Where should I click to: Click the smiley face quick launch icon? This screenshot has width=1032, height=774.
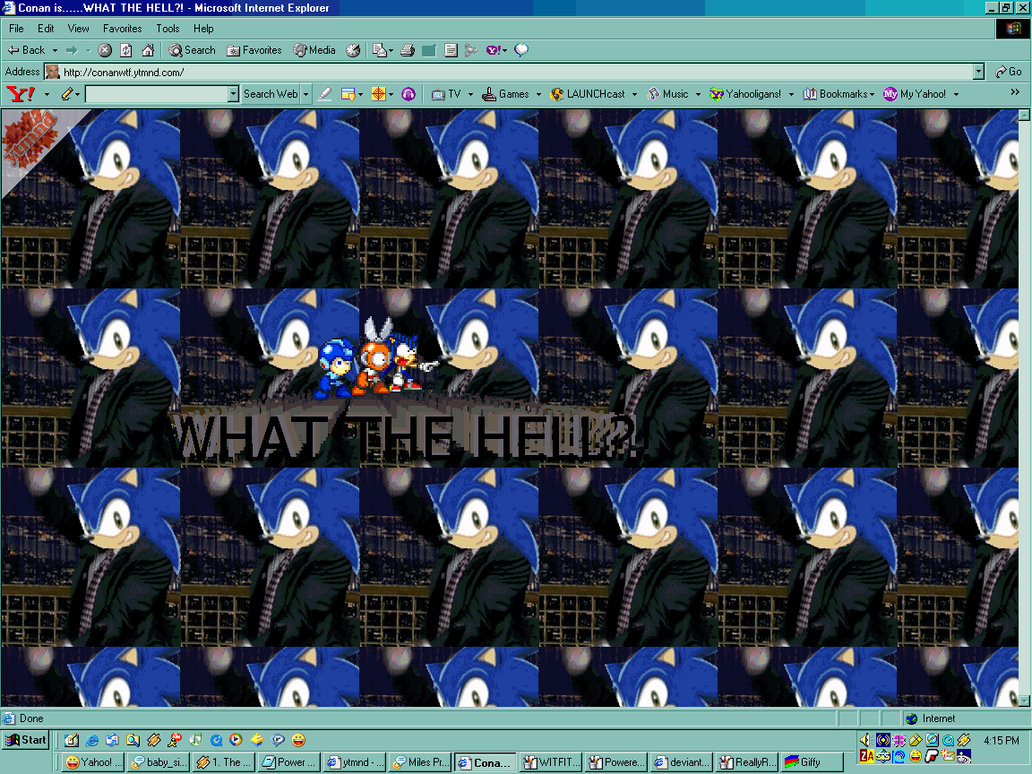point(299,740)
